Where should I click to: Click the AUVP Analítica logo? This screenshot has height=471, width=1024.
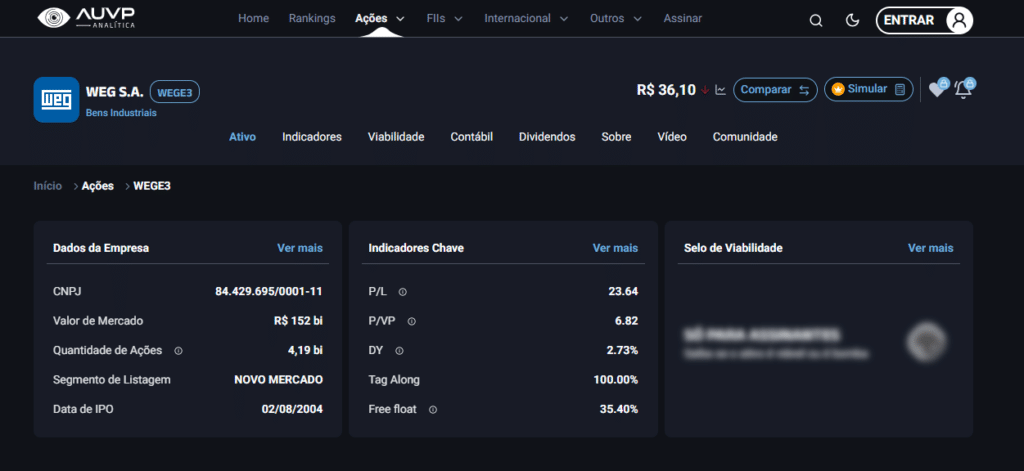tap(86, 18)
